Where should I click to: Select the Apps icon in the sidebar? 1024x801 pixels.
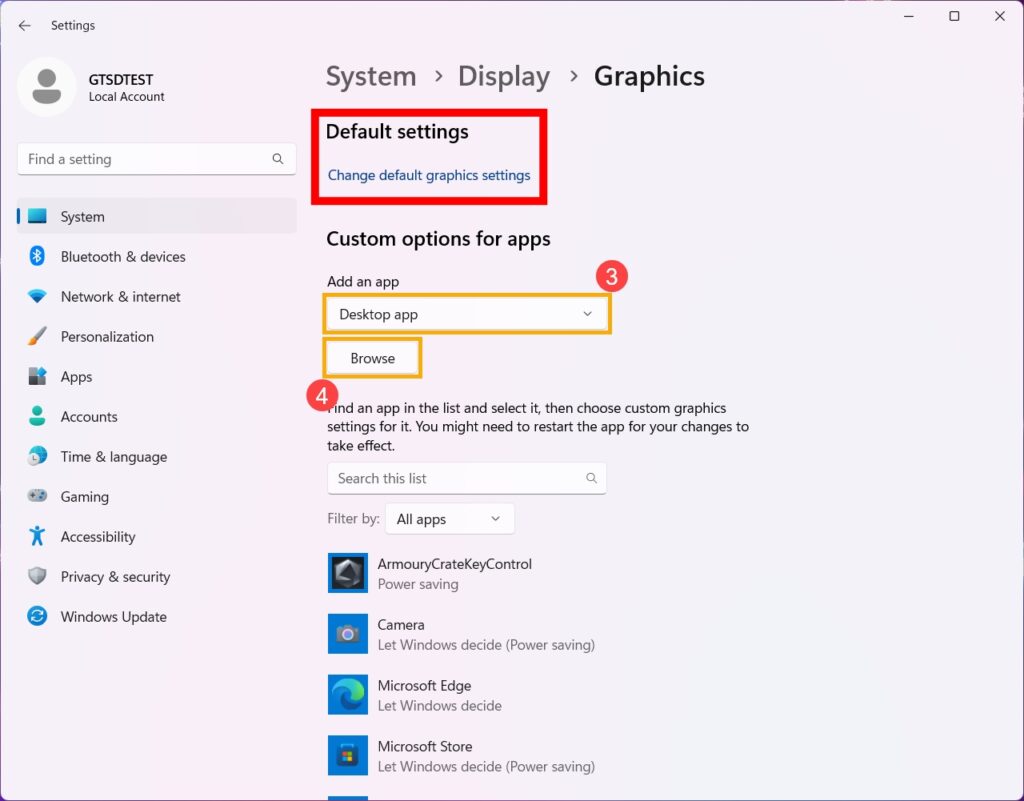pyautogui.click(x=36, y=376)
